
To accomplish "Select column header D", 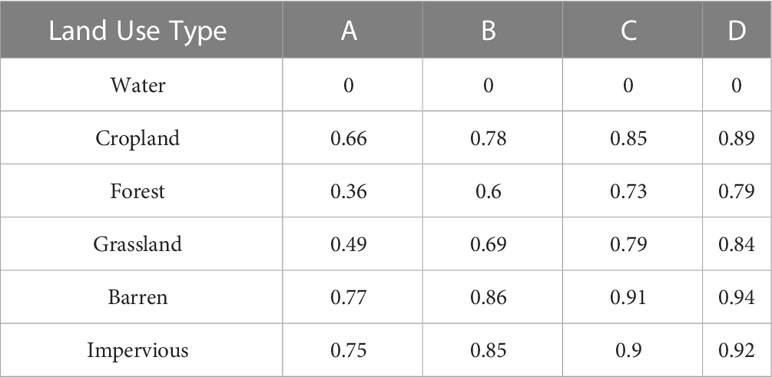I will (737, 32).
